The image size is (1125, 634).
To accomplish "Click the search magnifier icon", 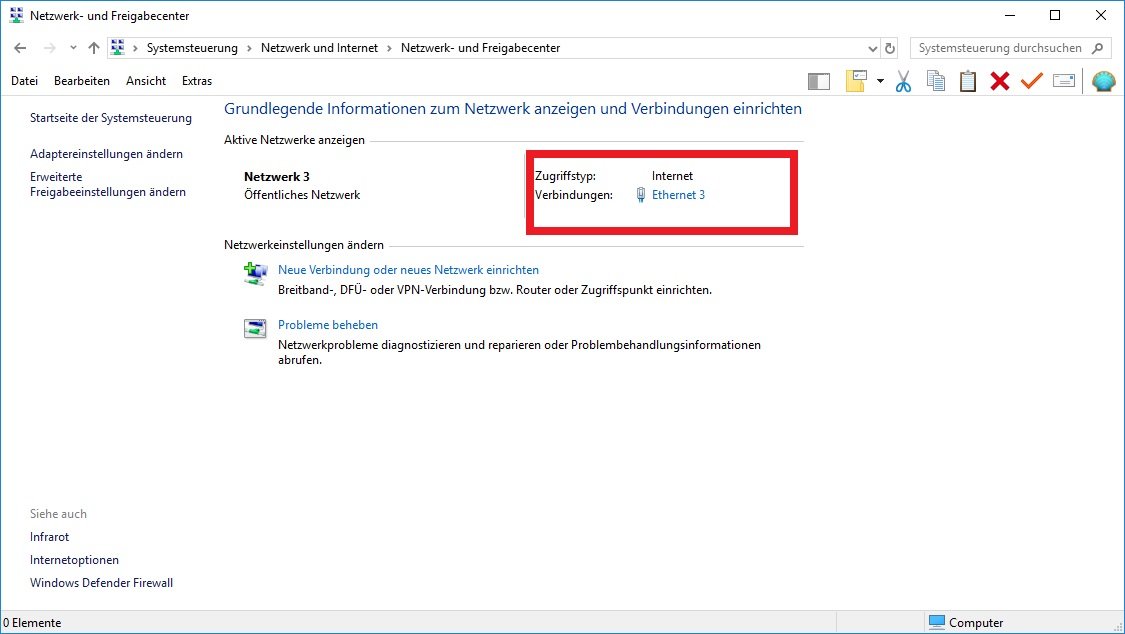I will pyautogui.click(x=1097, y=48).
